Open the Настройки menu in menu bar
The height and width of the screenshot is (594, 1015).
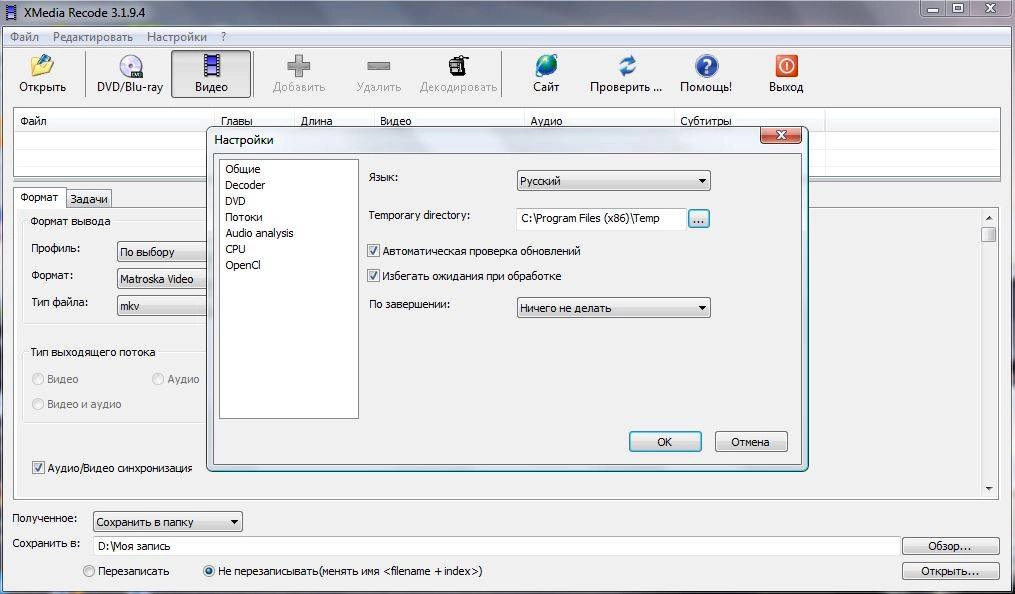coord(177,37)
